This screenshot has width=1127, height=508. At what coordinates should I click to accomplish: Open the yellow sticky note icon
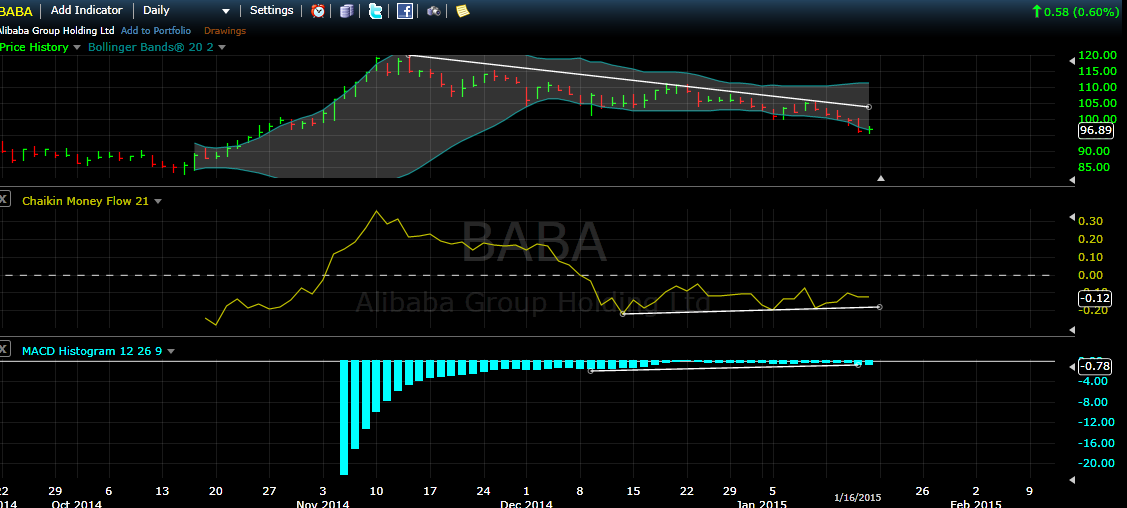[x=462, y=11]
